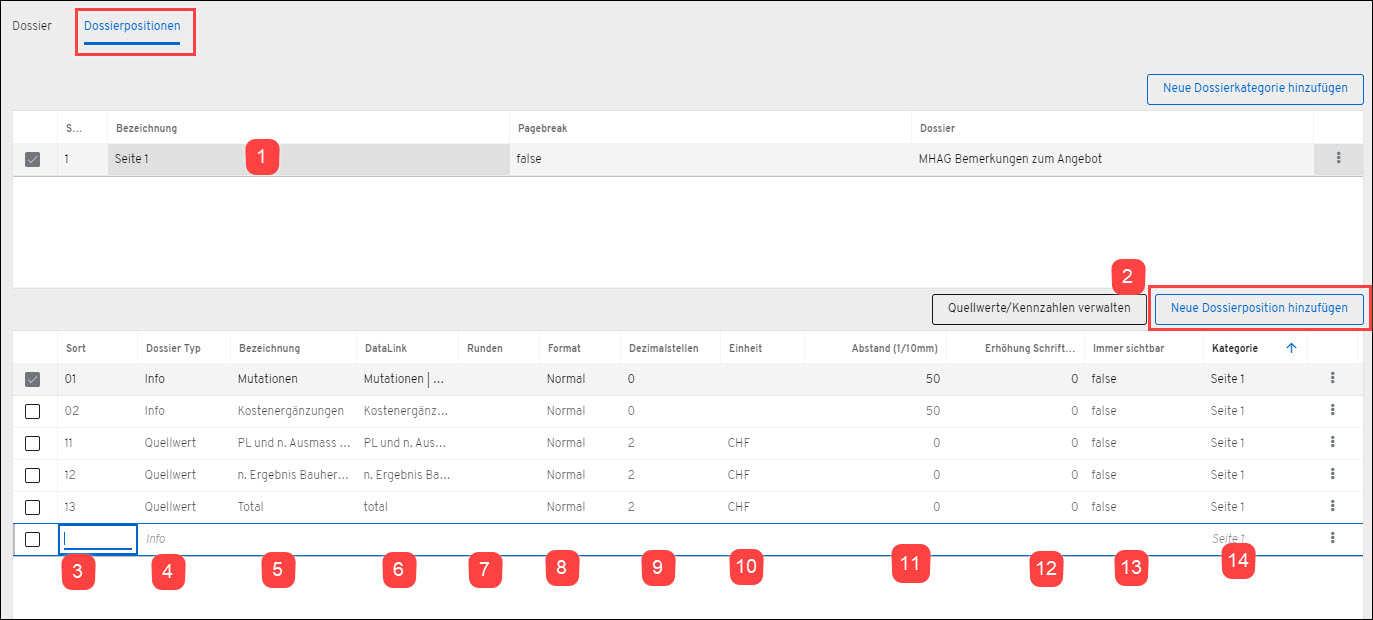
Task: Open three-dot menu for Total row
Action: click(1332, 506)
